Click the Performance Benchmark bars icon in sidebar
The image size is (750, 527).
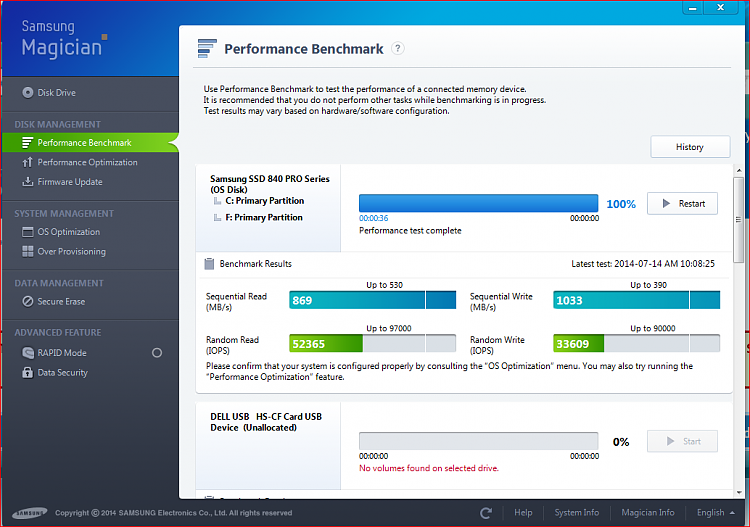coord(27,143)
